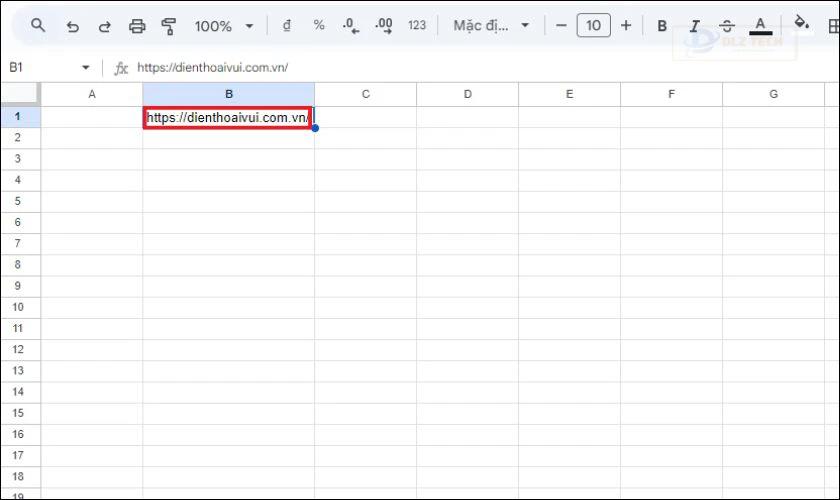Decrease font size with minus button
Screen dimensions: 840x500
pyautogui.click(x=561, y=25)
